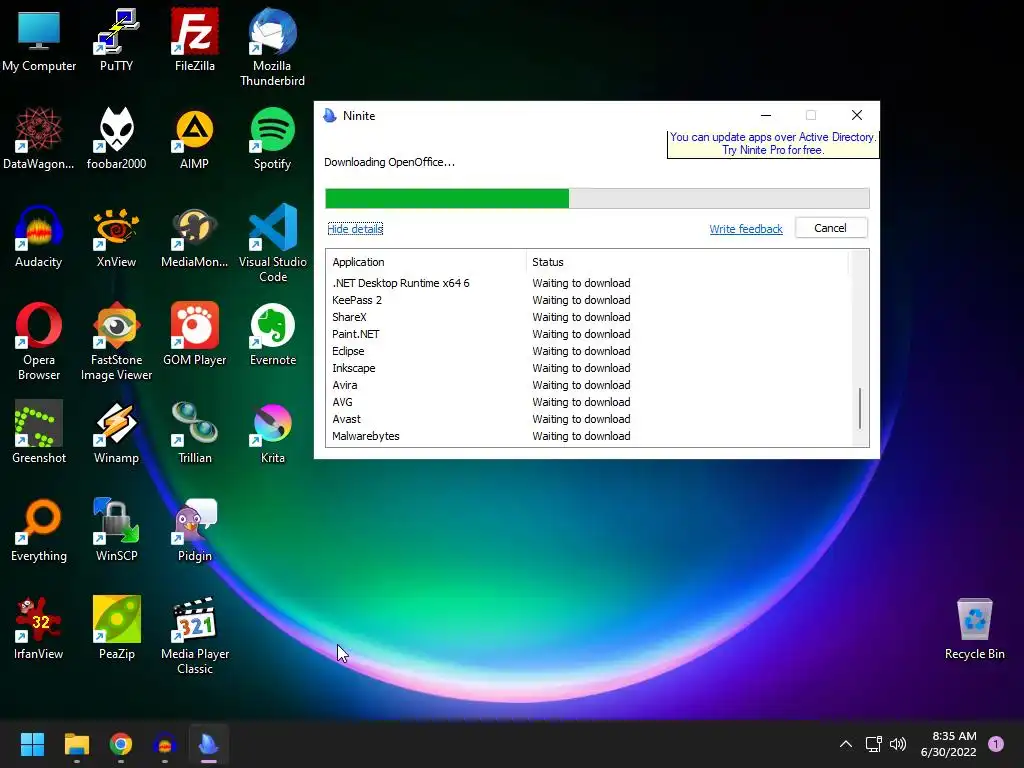Viewport: 1024px width, 768px height.
Task: Select the Visual Studio Code shortcut
Action: pyautogui.click(x=272, y=243)
